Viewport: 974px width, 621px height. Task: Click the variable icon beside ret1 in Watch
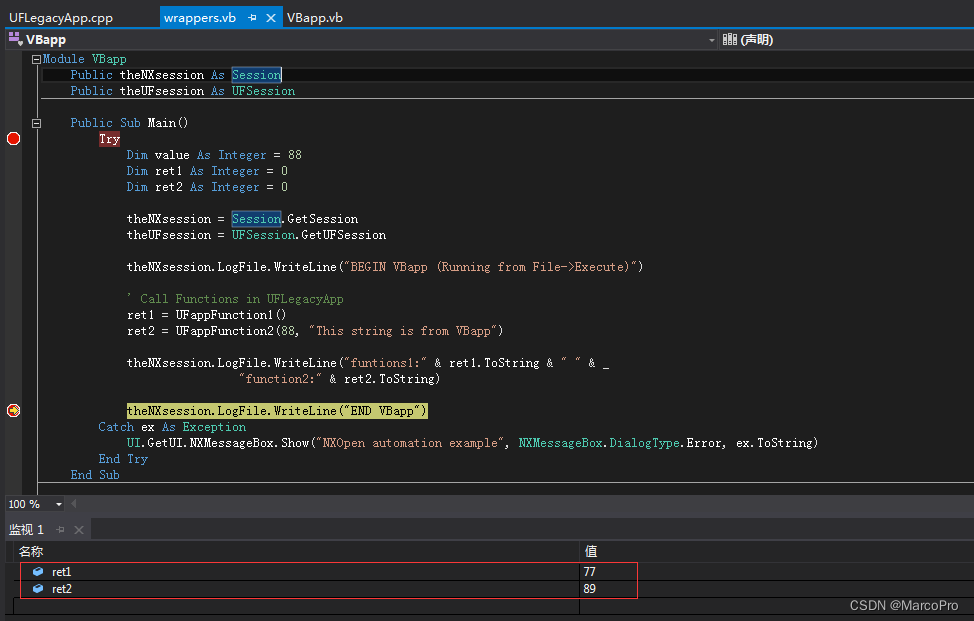tap(40, 571)
